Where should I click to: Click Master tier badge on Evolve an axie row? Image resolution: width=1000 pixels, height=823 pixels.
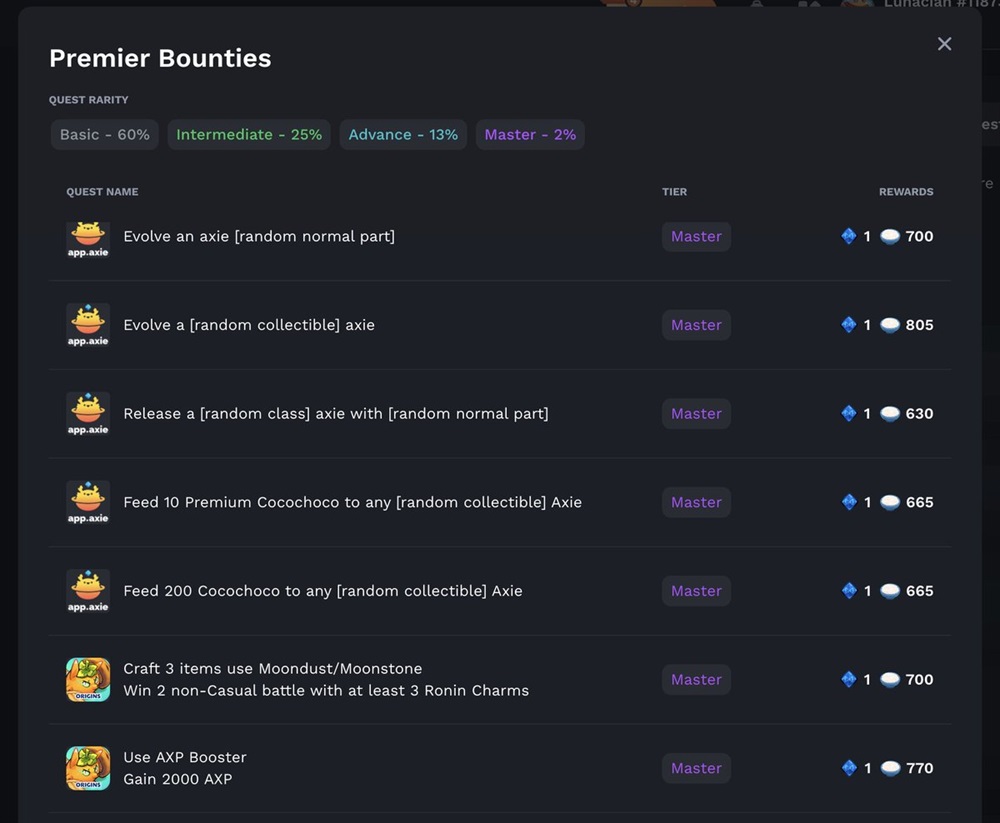(x=696, y=237)
